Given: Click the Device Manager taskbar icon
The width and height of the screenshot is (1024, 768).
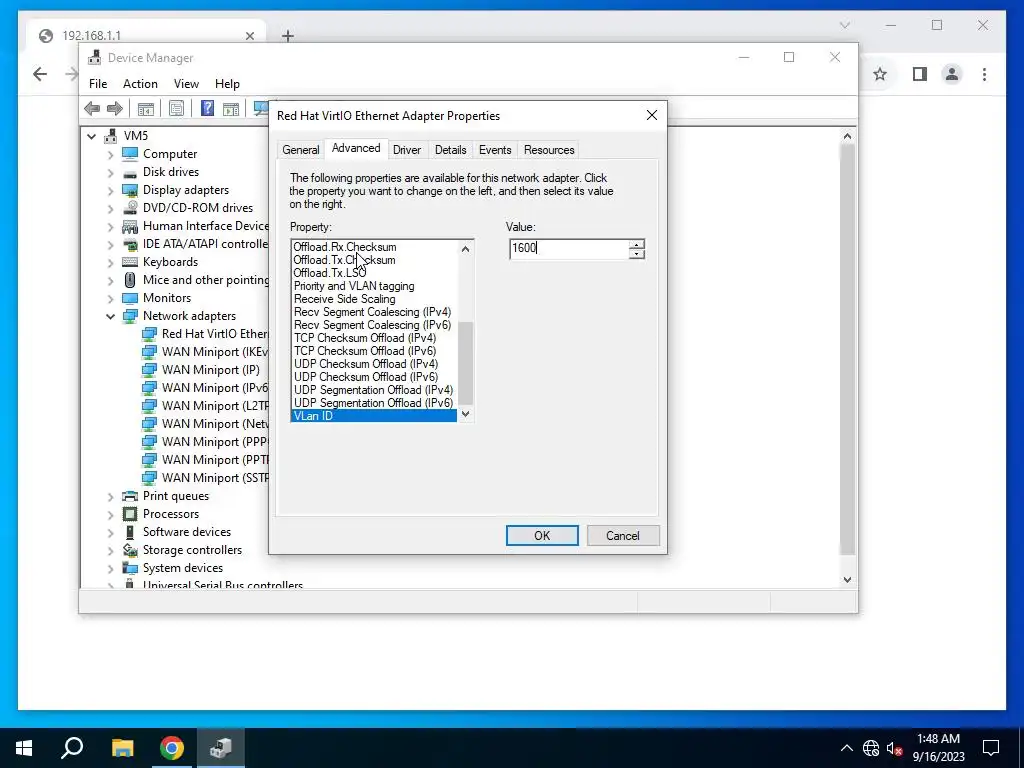Looking at the screenshot, I should click(221, 748).
